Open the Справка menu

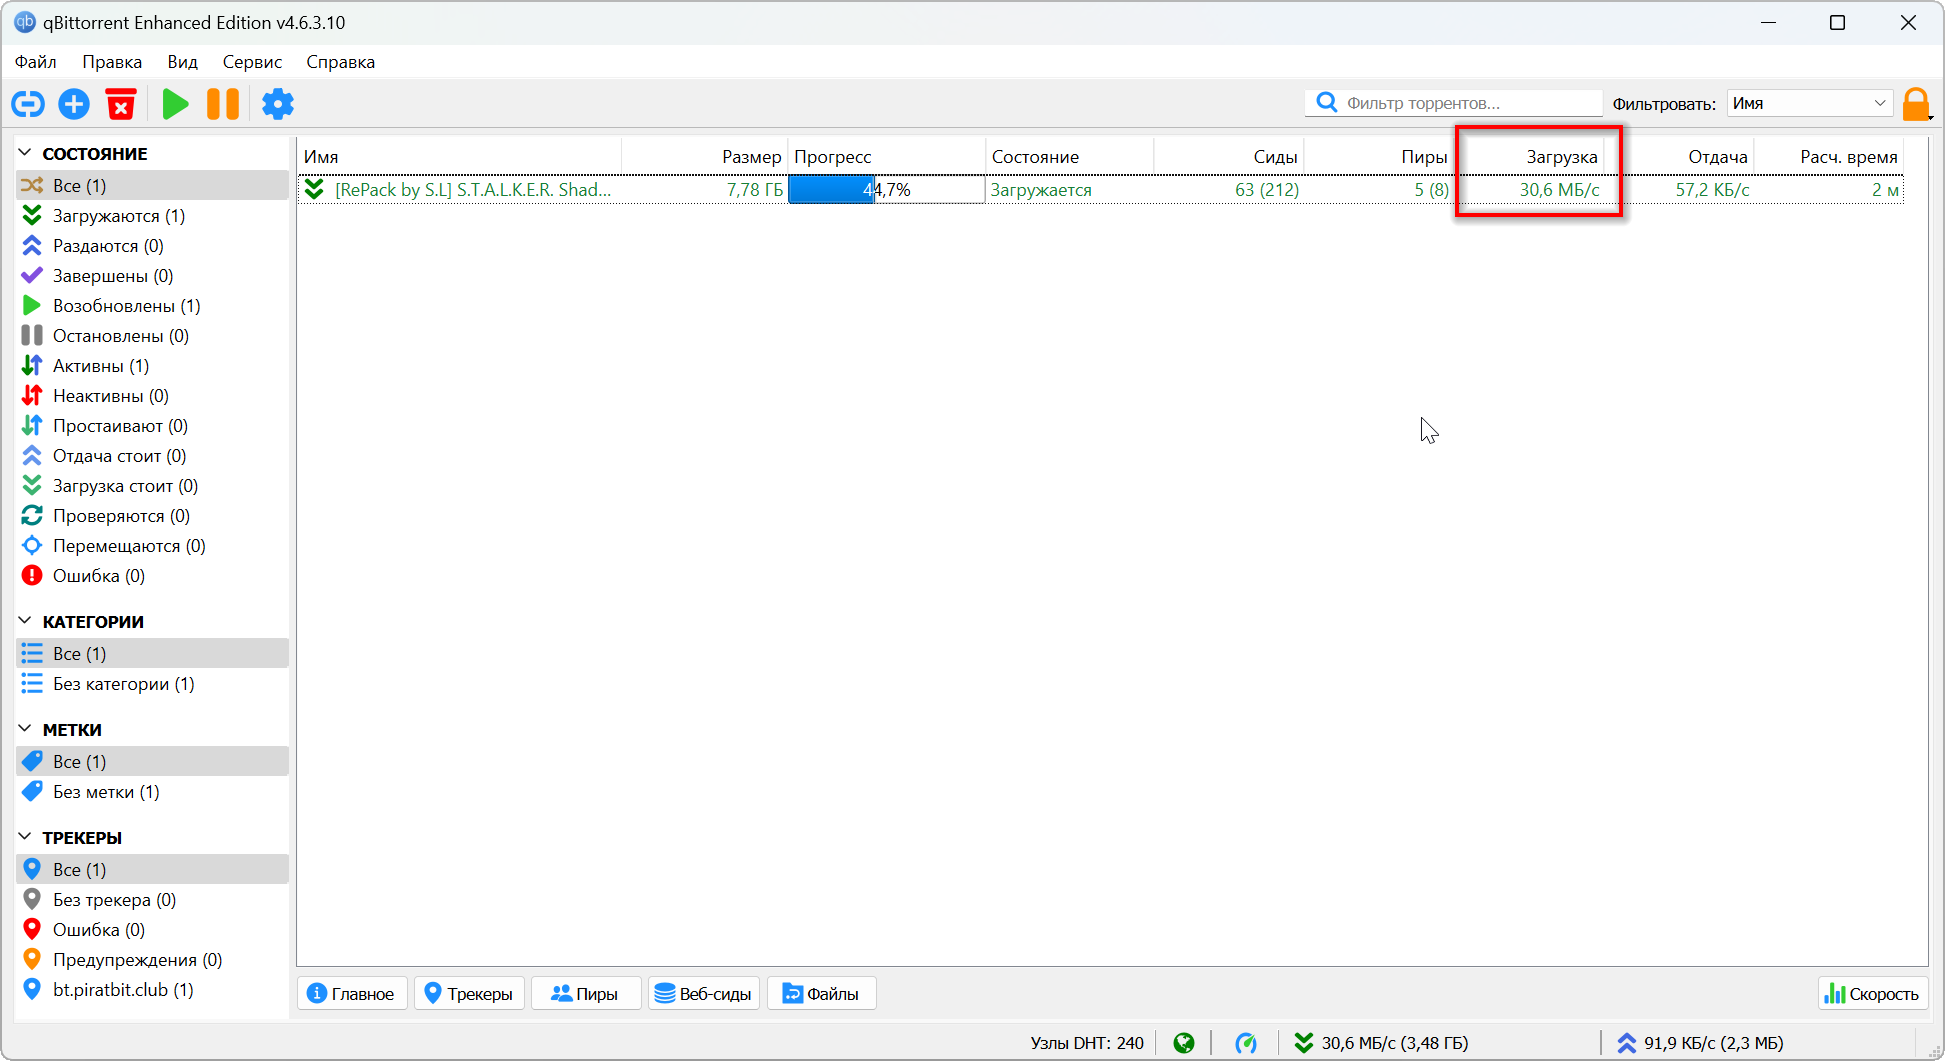pos(341,62)
